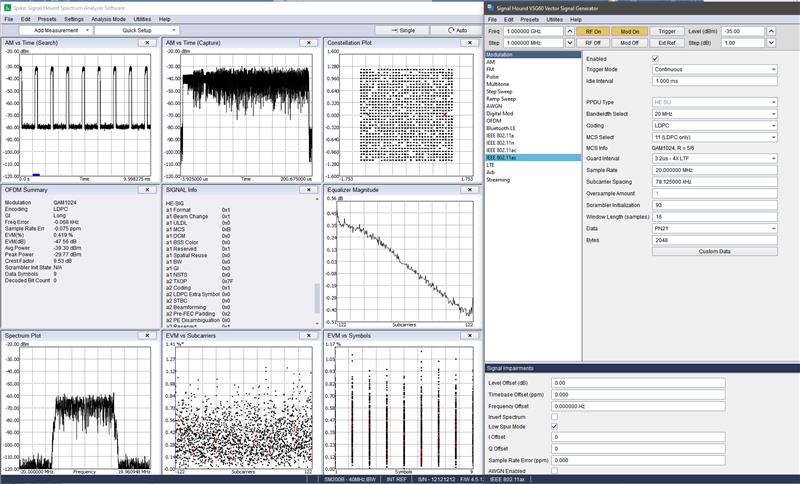Open the Presets menu in VSG60 window
The image size is (800, 484).
click(x=530, y=19)
